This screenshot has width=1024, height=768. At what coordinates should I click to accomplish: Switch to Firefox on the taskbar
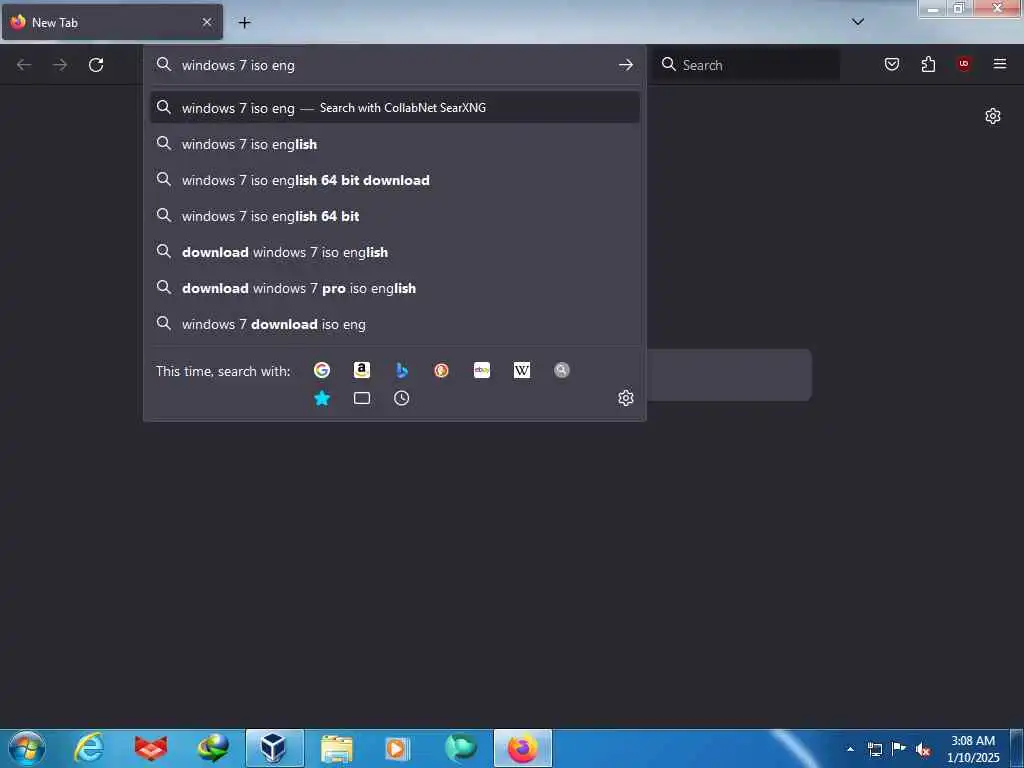click(x=522, y=748)
